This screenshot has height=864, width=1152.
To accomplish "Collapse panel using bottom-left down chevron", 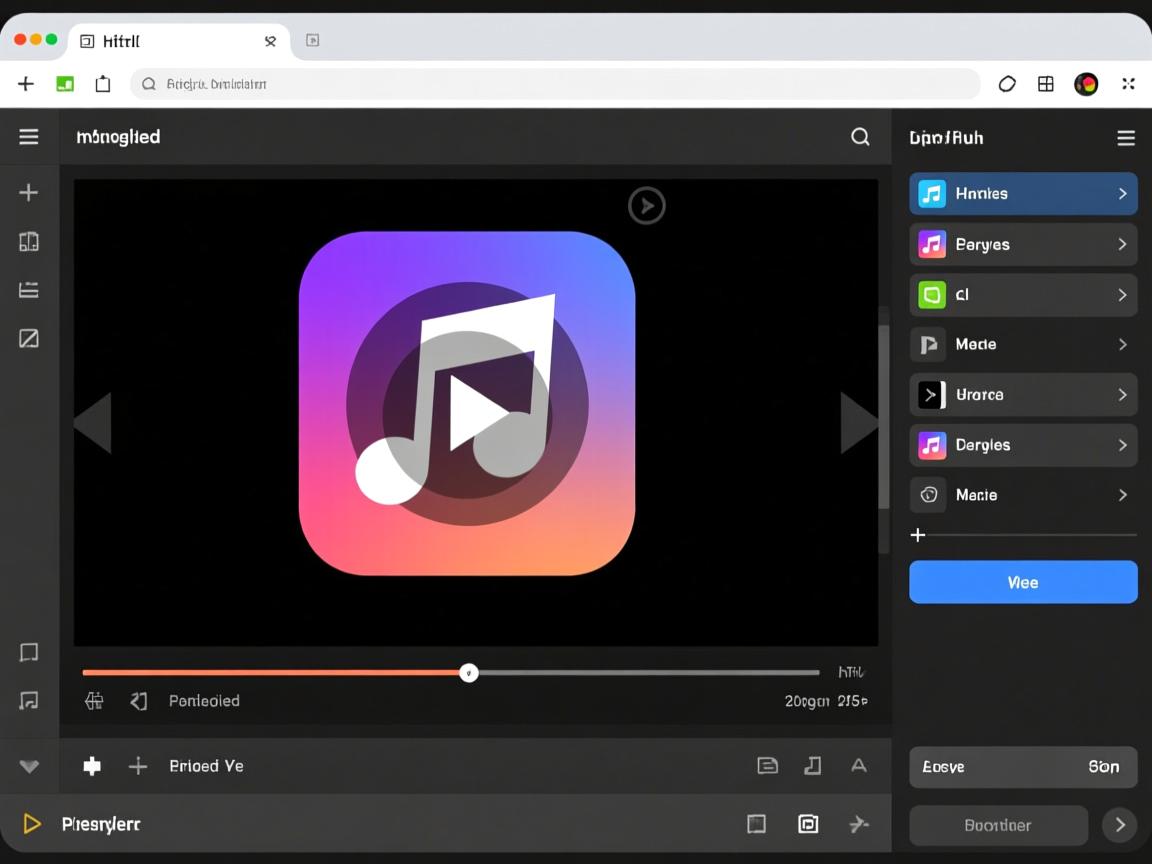I will point(29,767).
